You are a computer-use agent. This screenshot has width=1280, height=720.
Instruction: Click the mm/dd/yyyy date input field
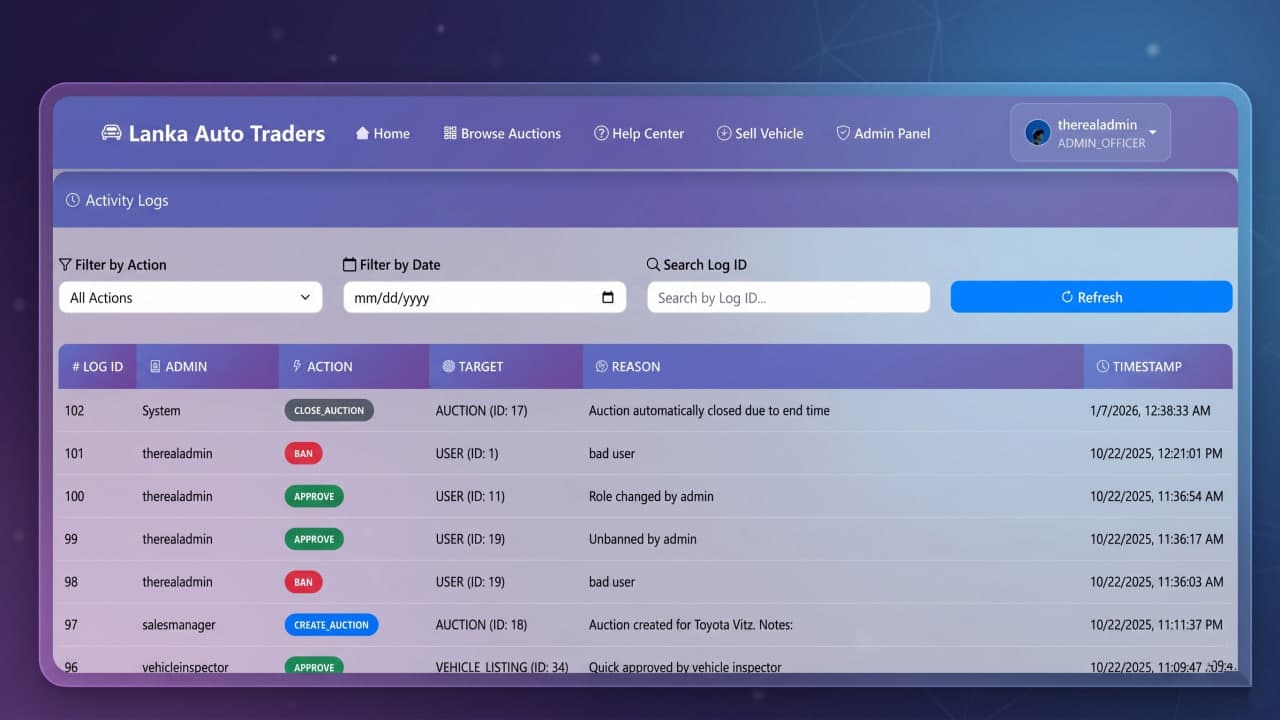485,297
